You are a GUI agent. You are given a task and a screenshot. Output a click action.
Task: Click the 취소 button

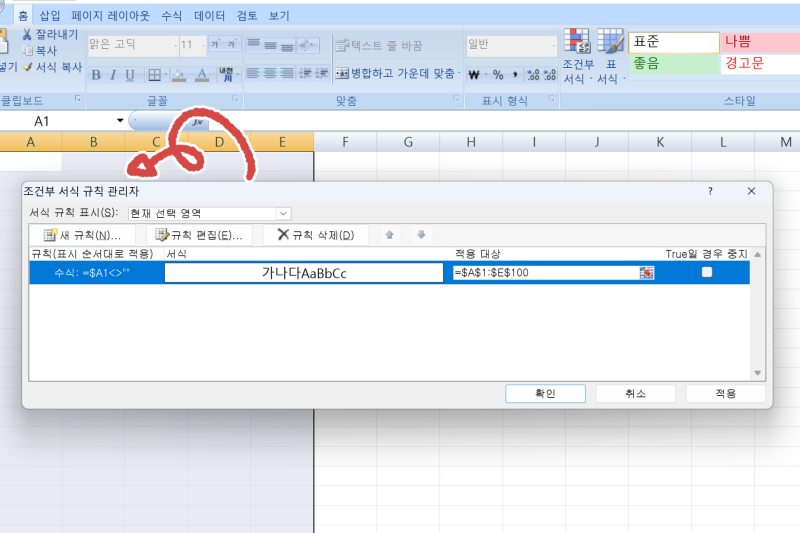(636, 393)
